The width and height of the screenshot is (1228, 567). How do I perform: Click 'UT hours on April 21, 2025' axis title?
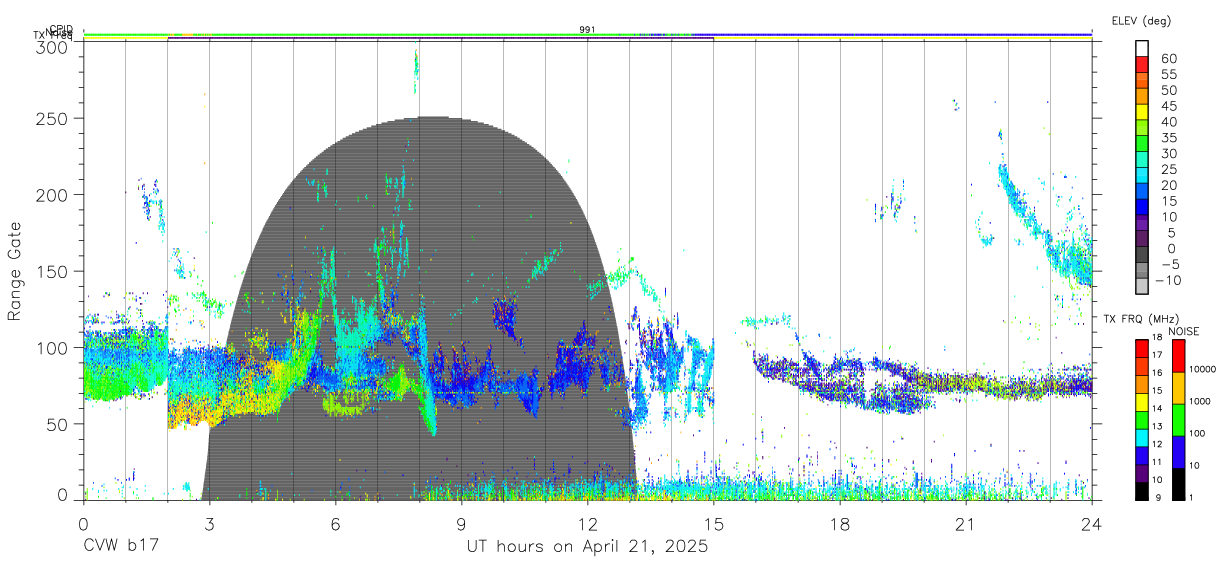coord(587,547)
